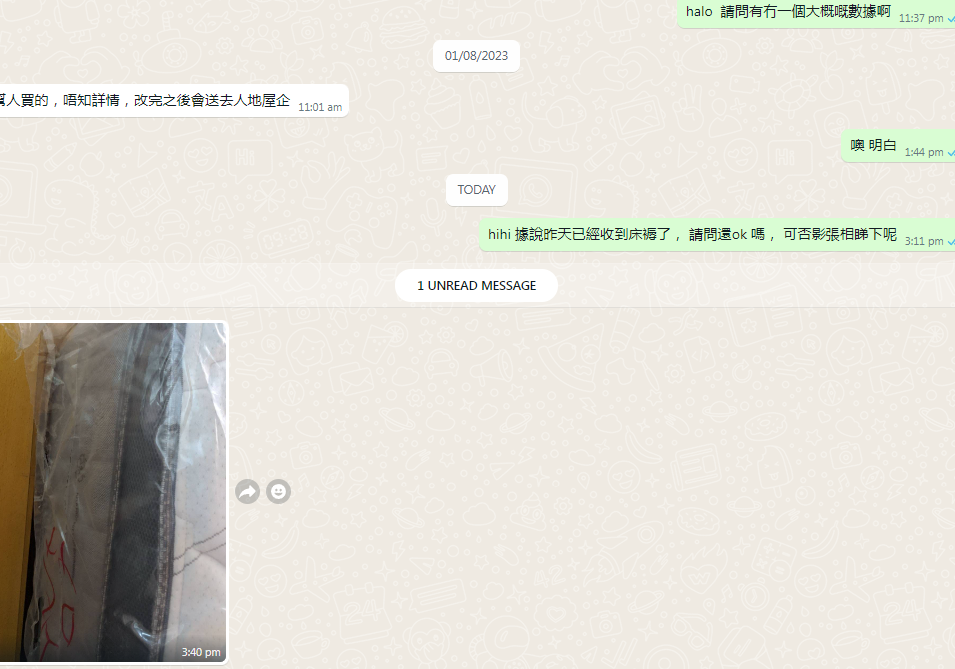This screenshot has height=669, width=955.
Task: Click the 11:01 am timestamp on received message
Action: click(320, 107)
